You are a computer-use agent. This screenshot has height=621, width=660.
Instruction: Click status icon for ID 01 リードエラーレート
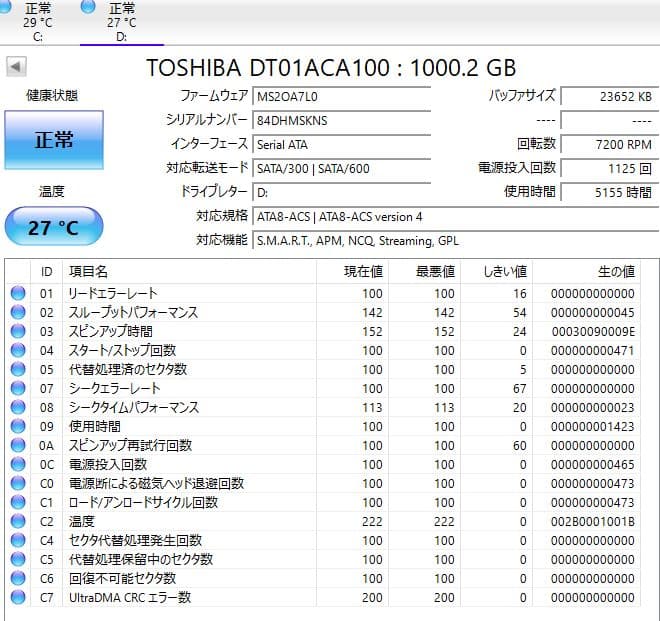pyautogui.click(x=18, y=293)
